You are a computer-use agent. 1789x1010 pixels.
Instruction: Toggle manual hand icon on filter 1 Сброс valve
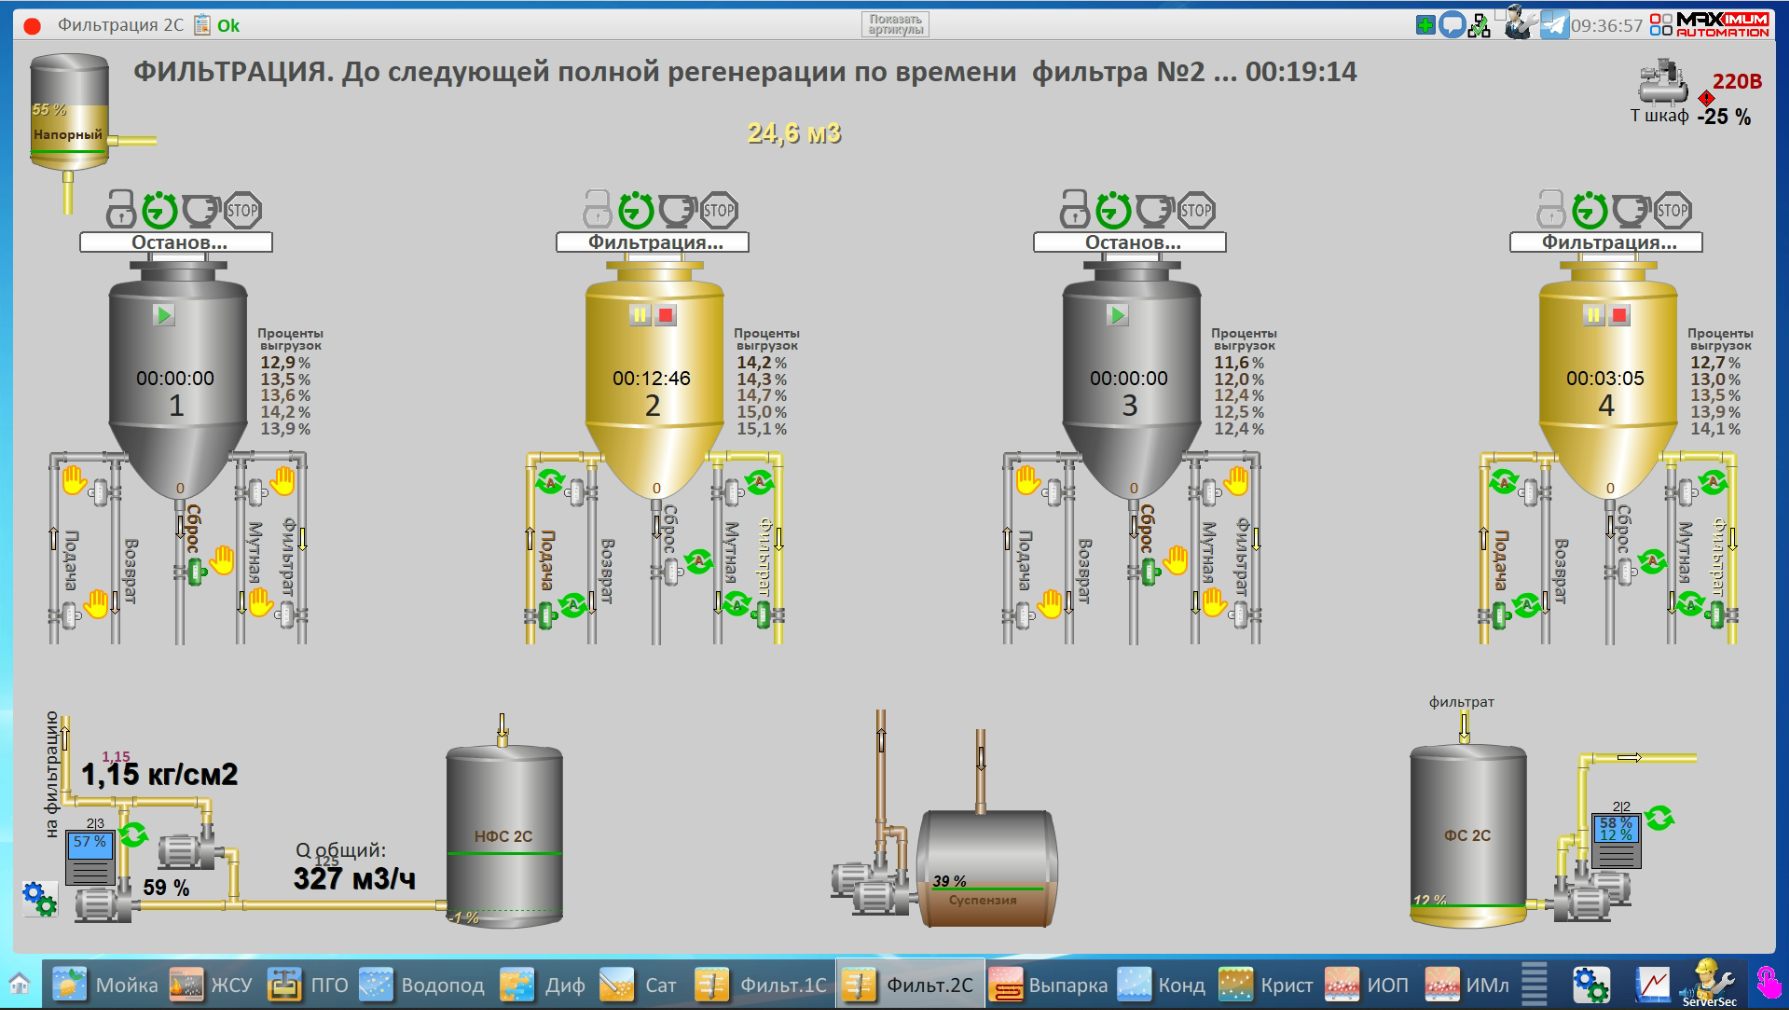pos(222,560)
